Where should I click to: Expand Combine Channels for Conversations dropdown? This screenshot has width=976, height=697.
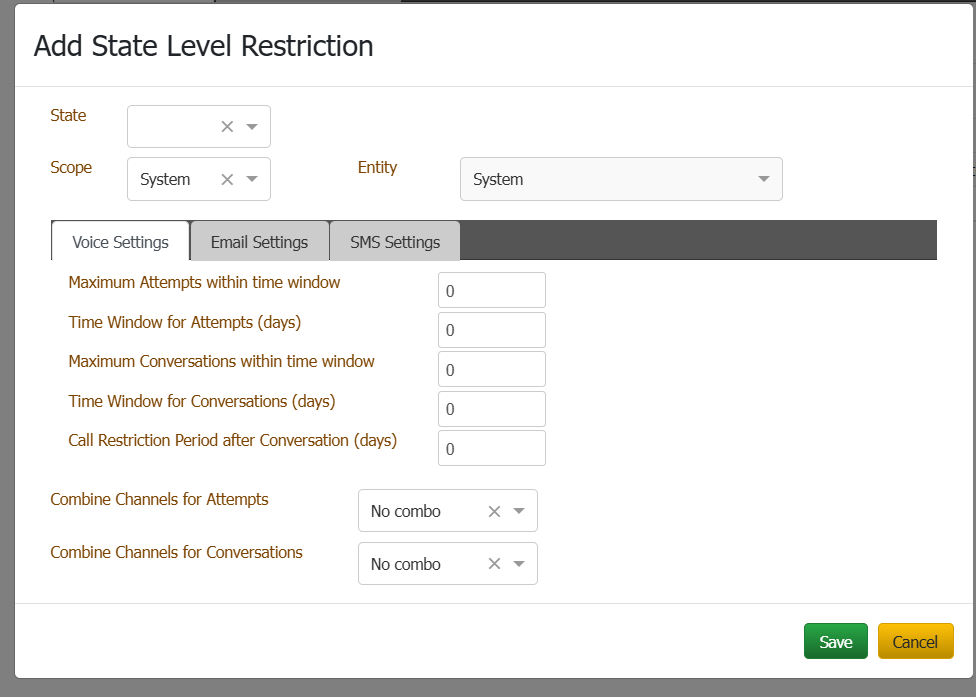pos(519,564)
